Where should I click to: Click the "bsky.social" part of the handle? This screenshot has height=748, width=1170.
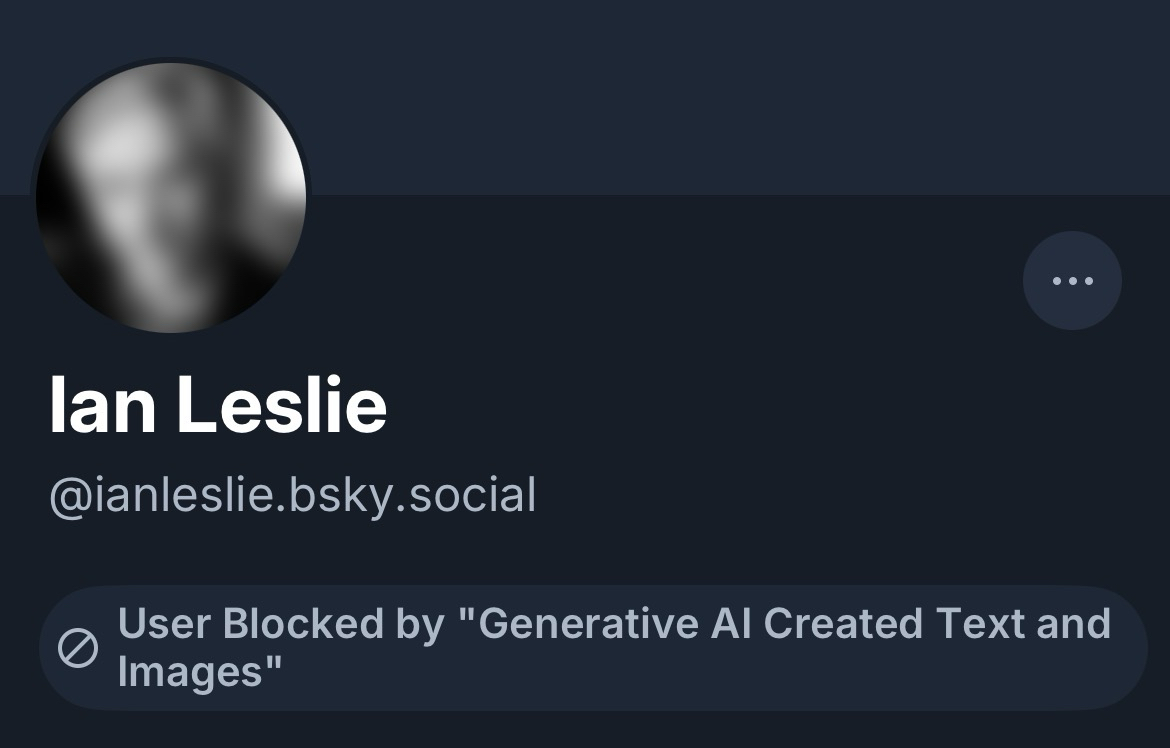coord(412,495)
